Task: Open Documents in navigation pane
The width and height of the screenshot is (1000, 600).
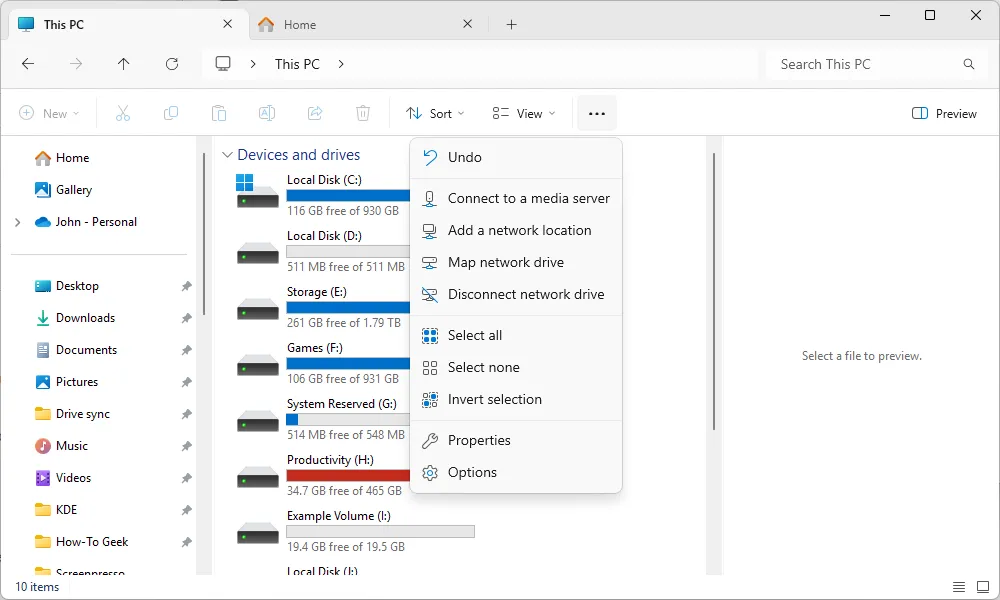Action: [76, 350]
